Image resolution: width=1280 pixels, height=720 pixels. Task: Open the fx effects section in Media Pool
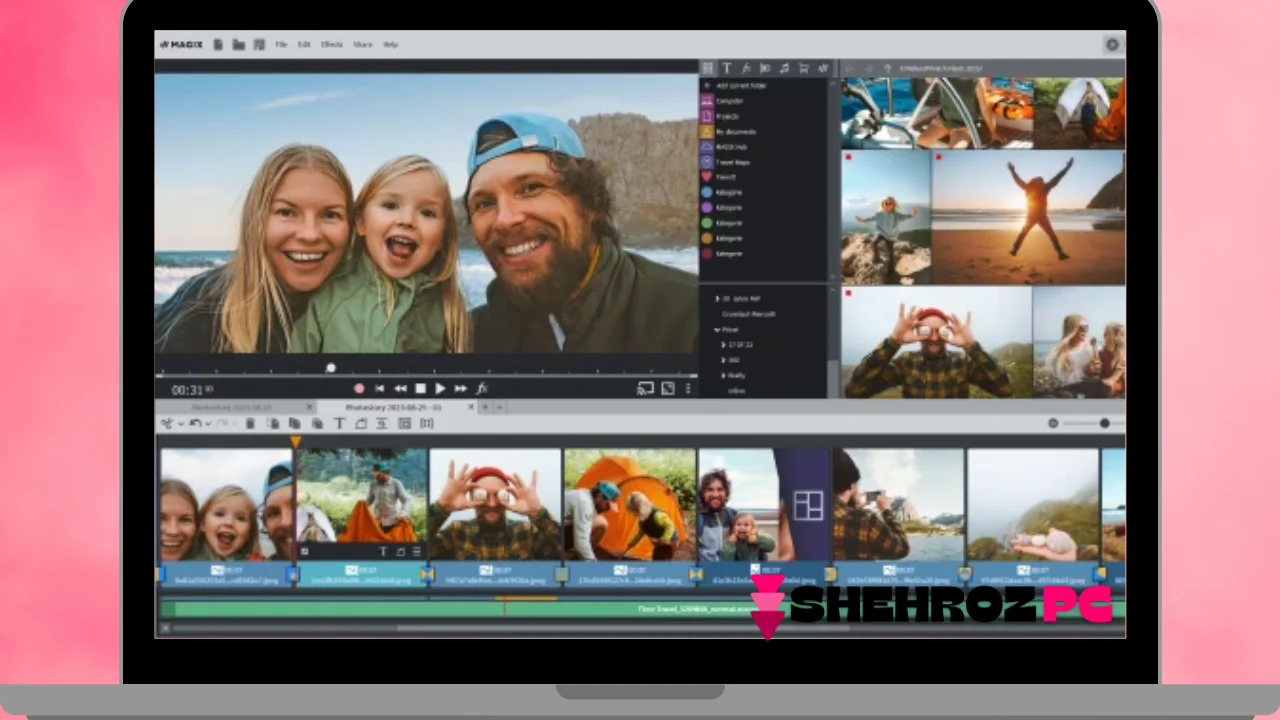point(746,68)
